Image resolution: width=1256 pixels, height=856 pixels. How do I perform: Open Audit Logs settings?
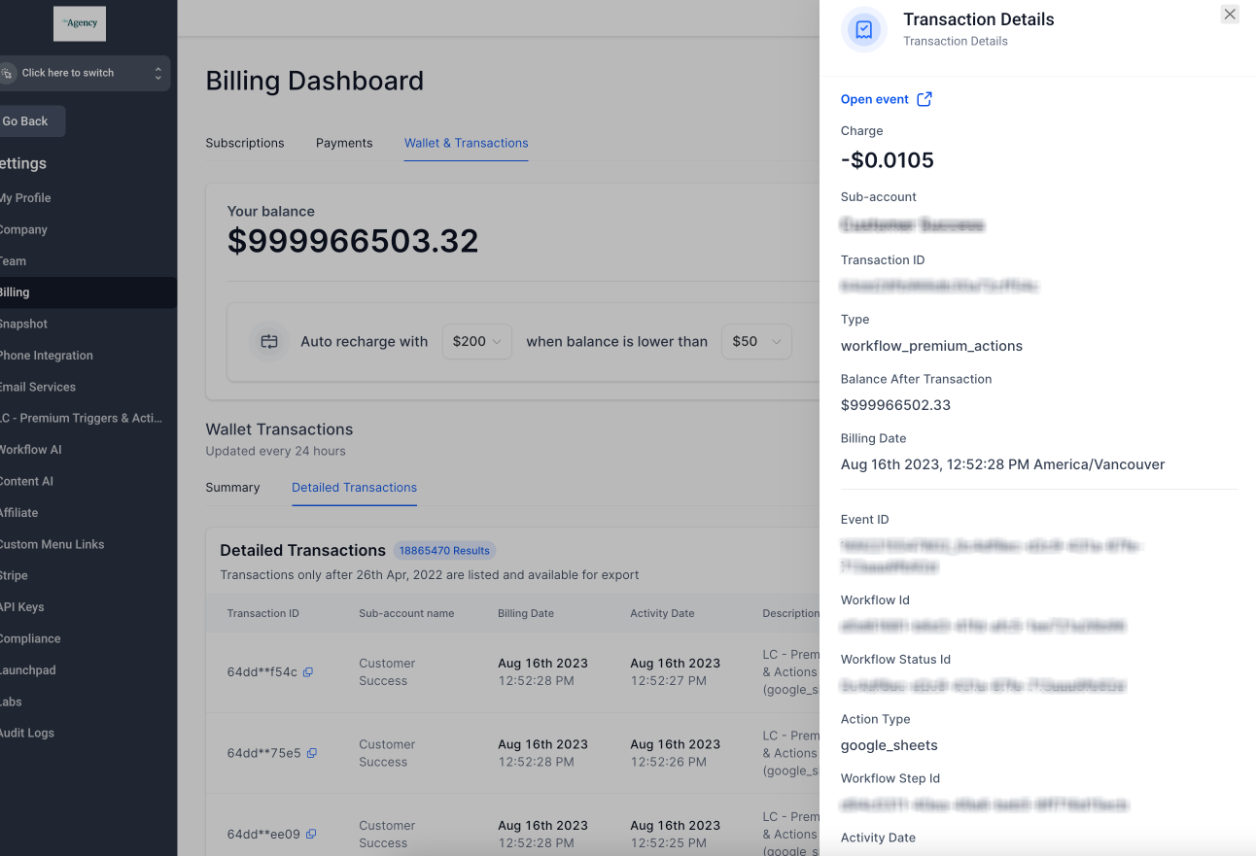[27, 733]
